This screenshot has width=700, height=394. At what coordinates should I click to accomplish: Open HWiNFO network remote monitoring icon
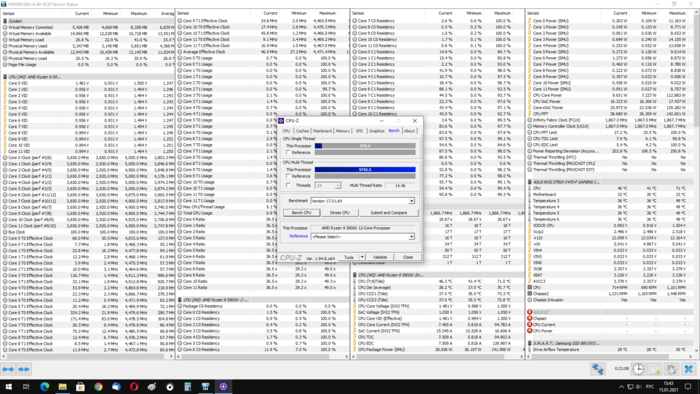pyautogui.click(x=598, y=369)
